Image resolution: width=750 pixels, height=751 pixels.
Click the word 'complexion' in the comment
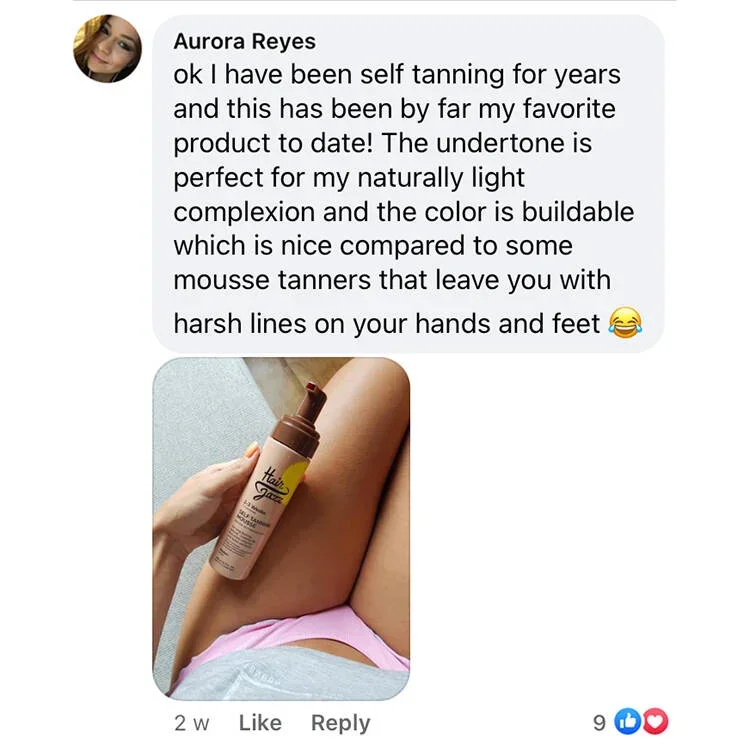point(243,213)
